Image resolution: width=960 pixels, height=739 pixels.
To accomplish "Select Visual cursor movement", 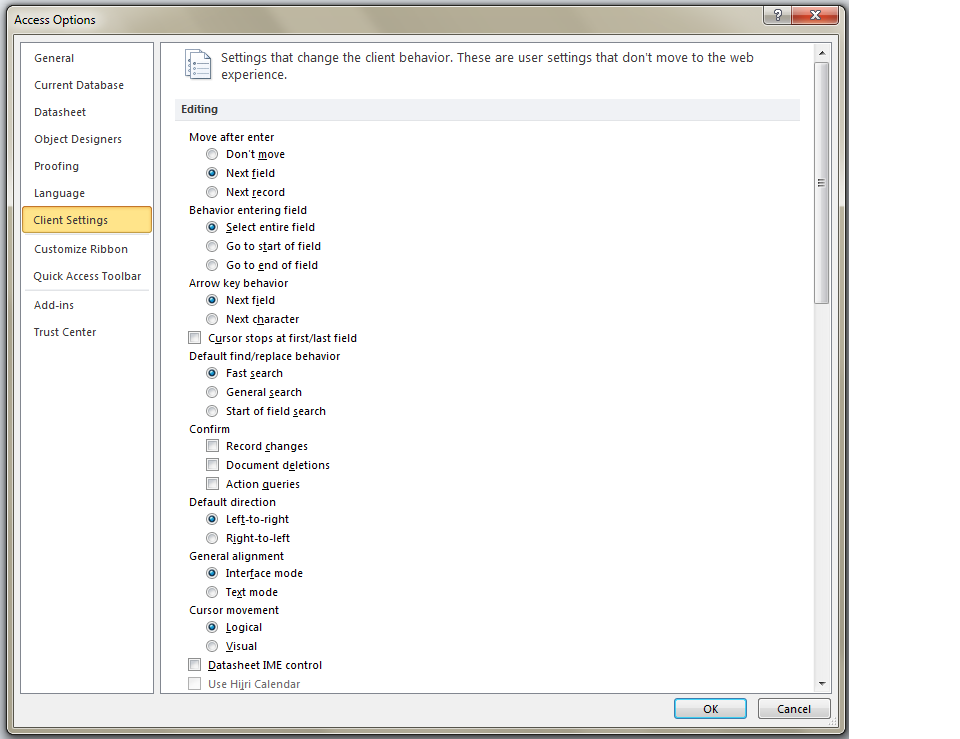I will pyautogui.click(x=212, y=646).
